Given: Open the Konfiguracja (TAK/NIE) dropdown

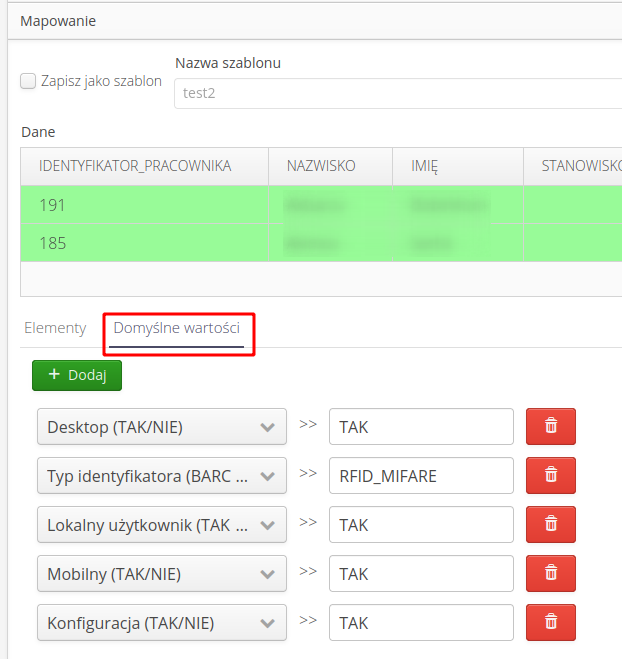Looking at the screenshot, I should click(161, 623).
